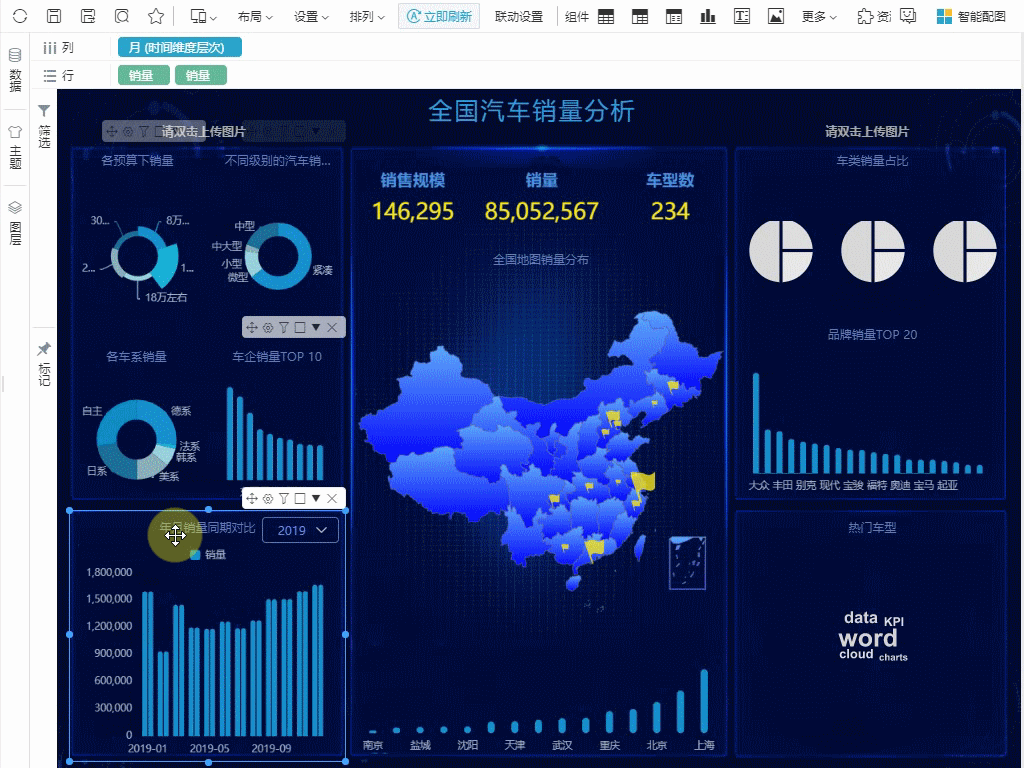Click the South China Sea inset map
The height and width of the screenshot is (768, 1024).
pyautogui.click(x=688, y=563)
